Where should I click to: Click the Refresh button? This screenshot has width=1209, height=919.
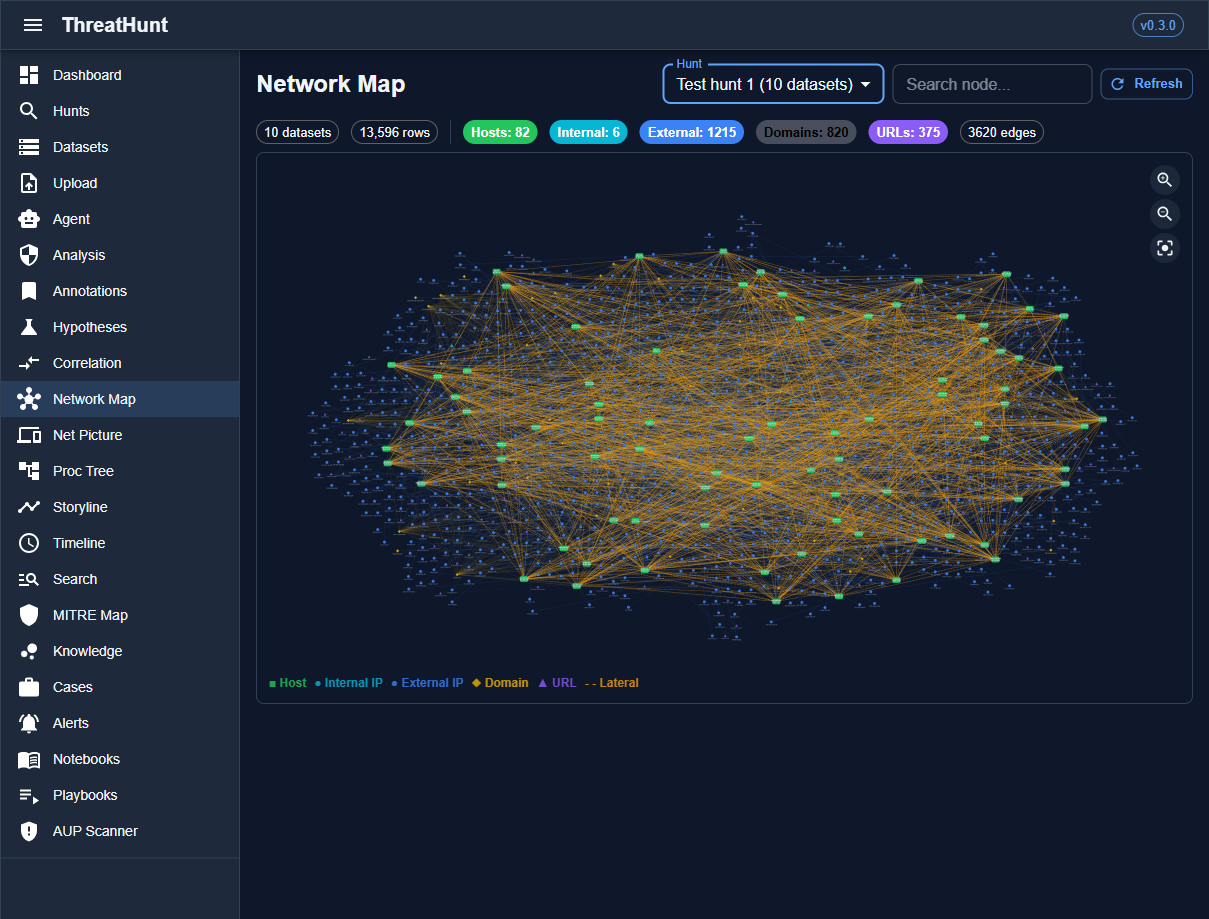pos(1146,84)
